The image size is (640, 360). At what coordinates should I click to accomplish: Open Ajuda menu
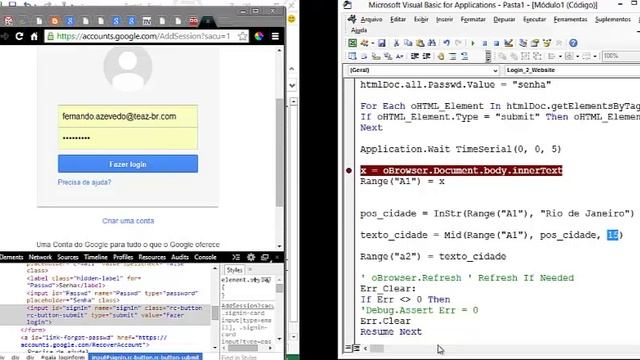click(359, 30)
